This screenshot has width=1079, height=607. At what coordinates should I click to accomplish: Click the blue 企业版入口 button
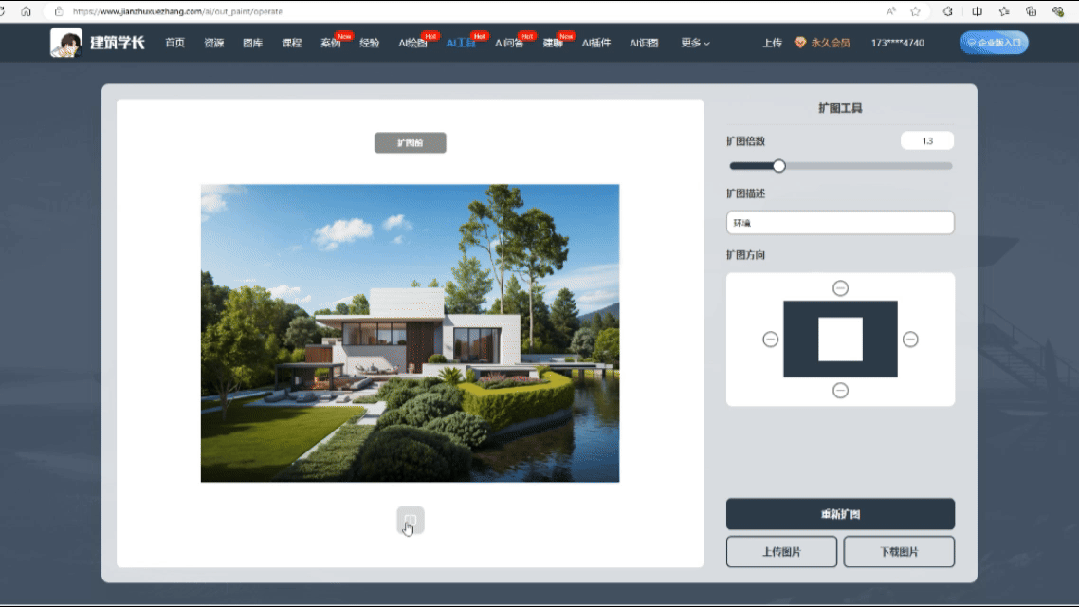(994, 43)
